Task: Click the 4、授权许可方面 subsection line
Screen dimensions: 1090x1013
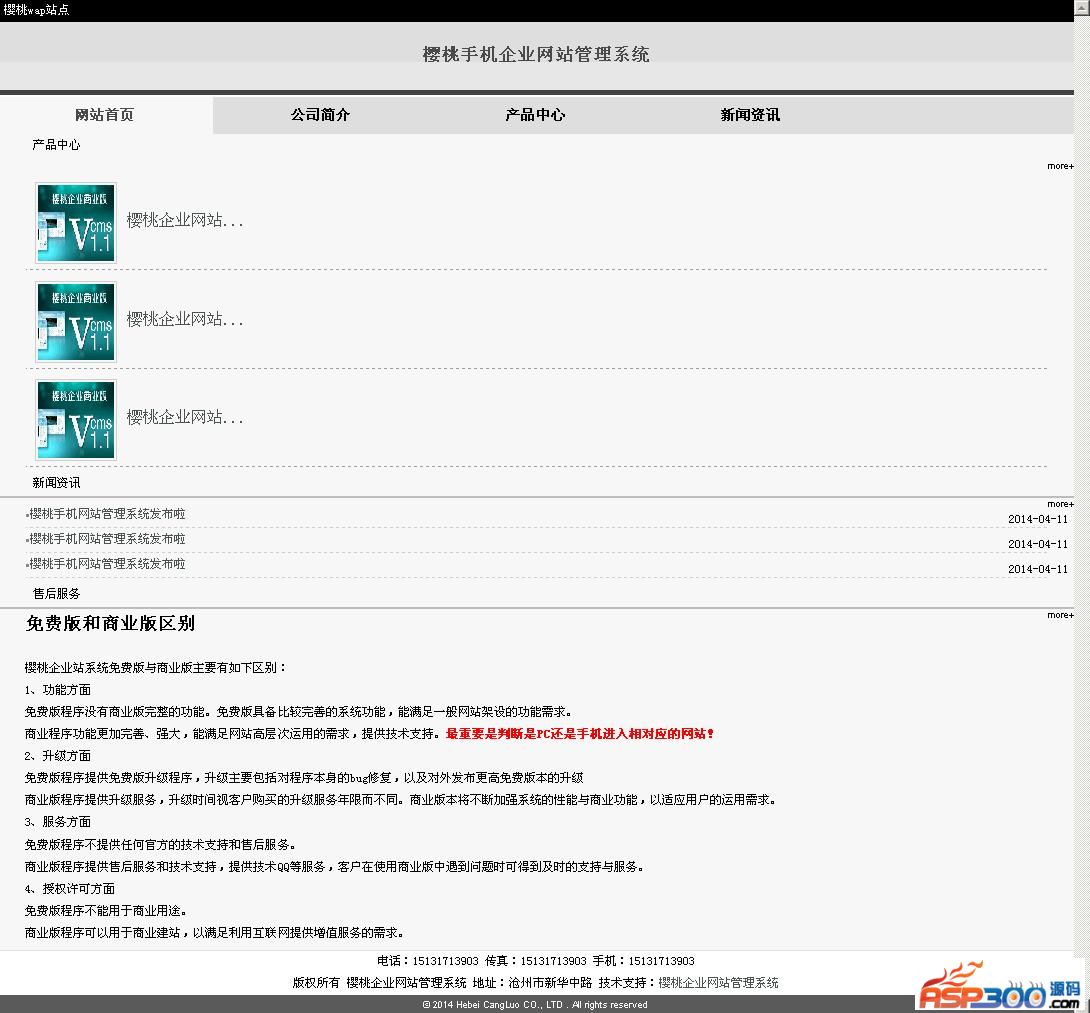Action: (x=70, y=889)
